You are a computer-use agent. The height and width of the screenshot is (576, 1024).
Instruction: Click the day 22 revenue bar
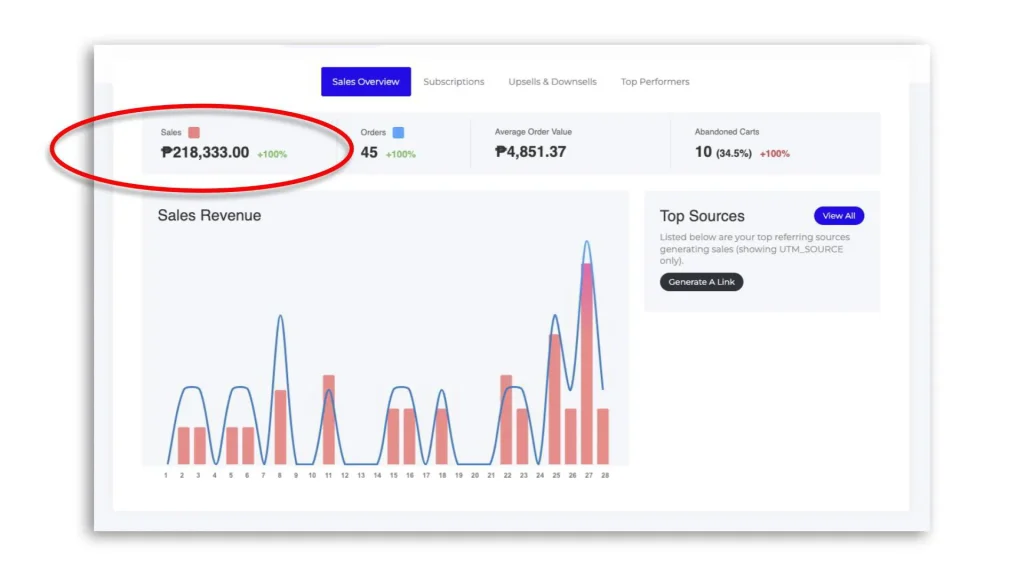click(x=506, y=420)
